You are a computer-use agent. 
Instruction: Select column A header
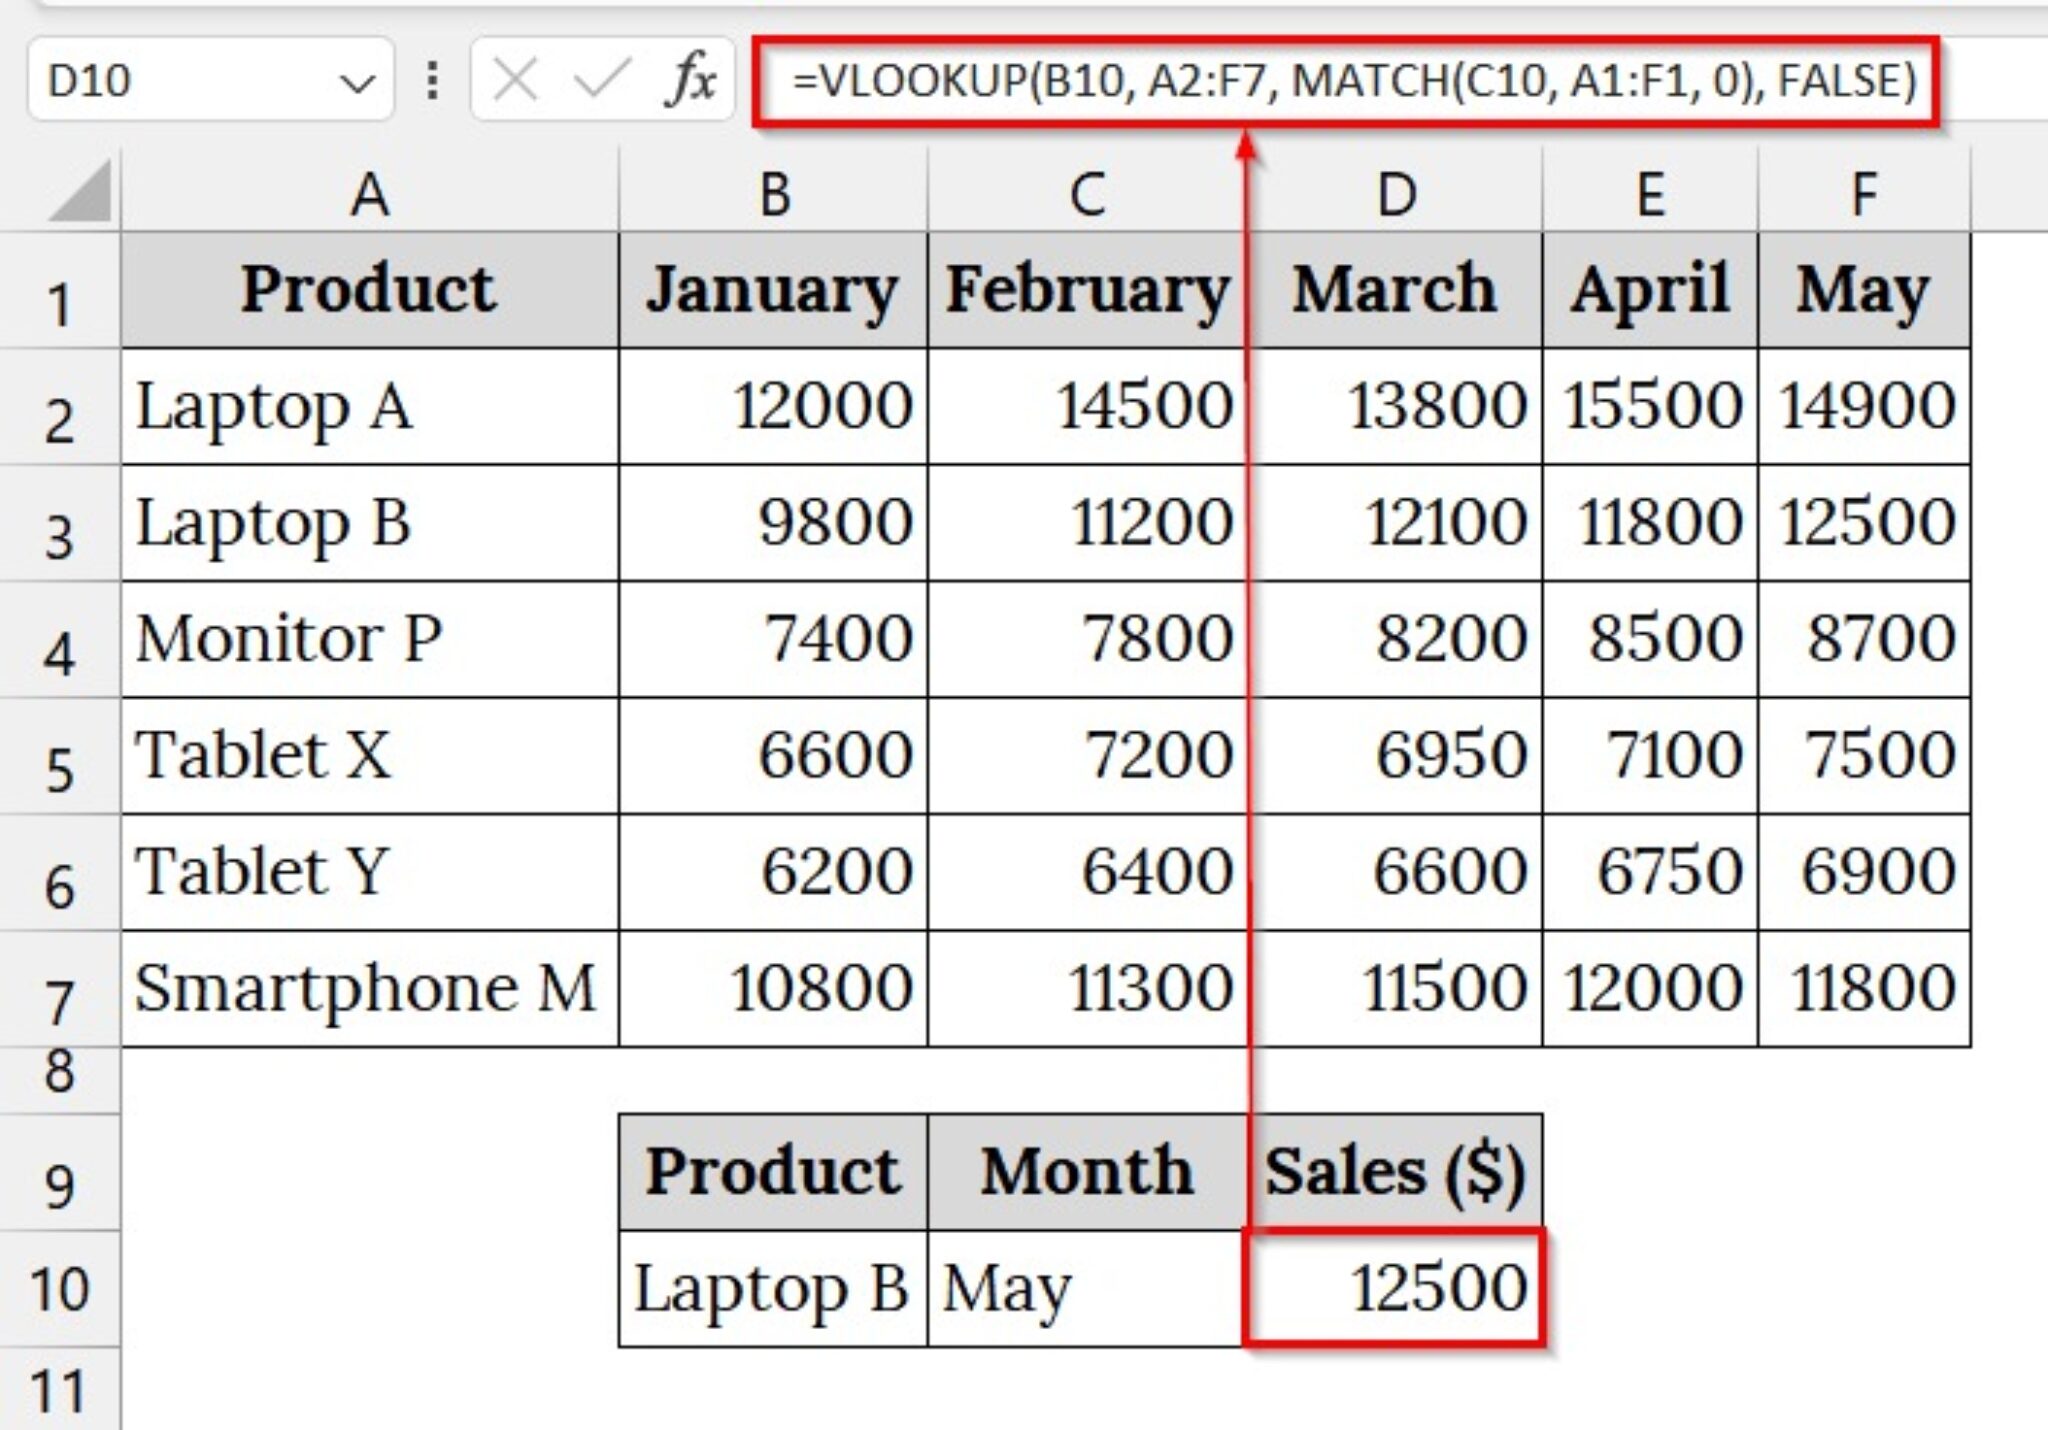[x=370, y=192]
